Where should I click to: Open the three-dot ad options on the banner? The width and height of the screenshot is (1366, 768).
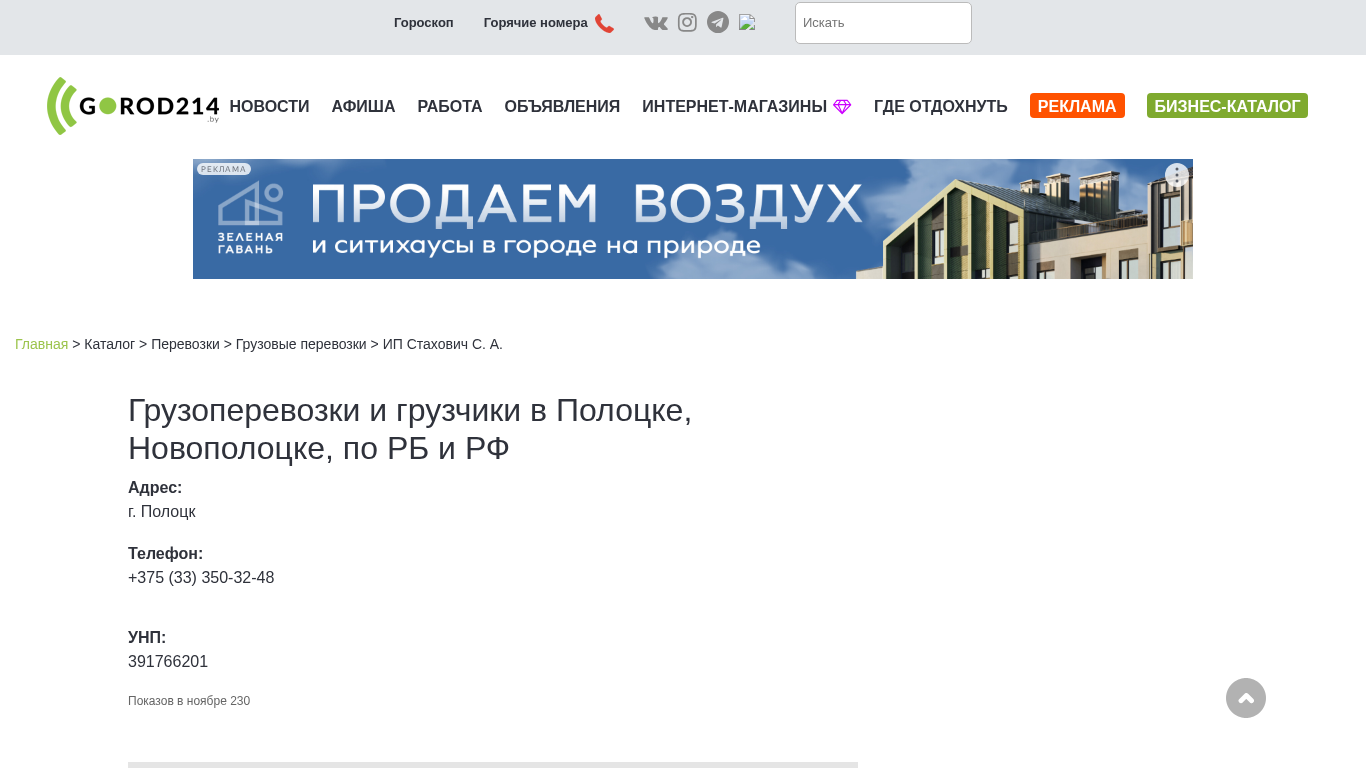[x=1177, y=175]
